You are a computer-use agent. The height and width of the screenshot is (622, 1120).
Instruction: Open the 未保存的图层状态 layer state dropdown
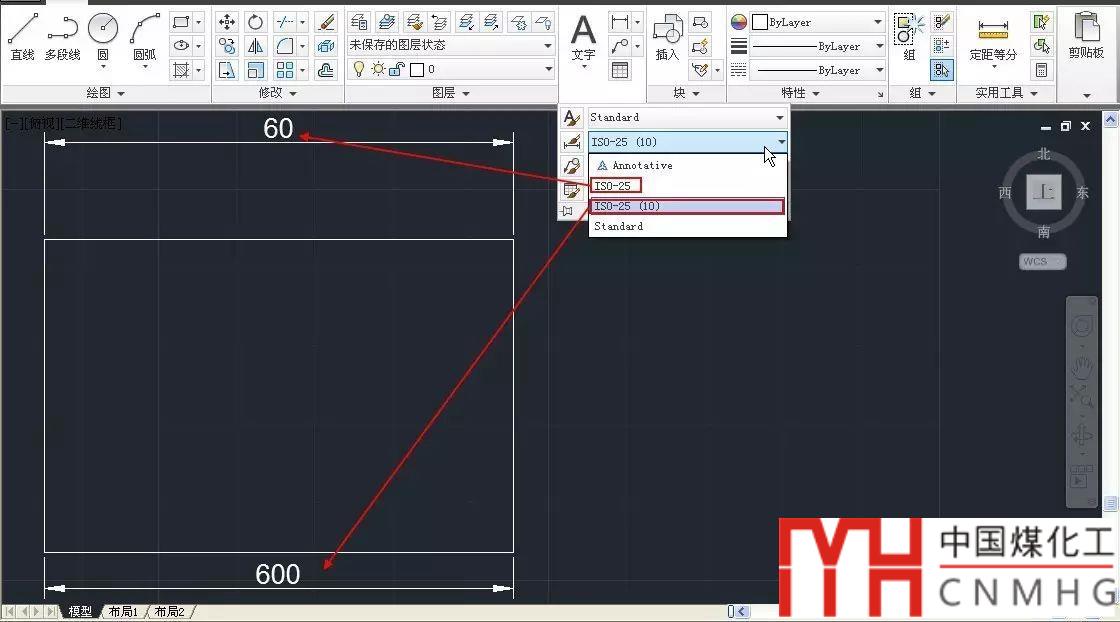(x=450, y=45)
